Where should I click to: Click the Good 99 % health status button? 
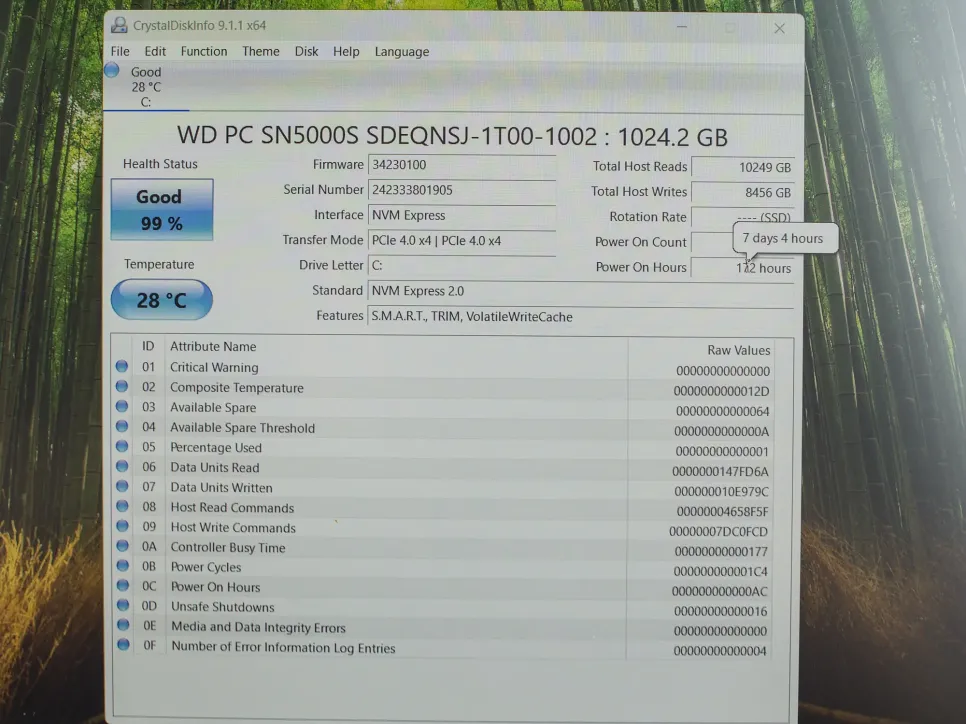click(161, 210)
